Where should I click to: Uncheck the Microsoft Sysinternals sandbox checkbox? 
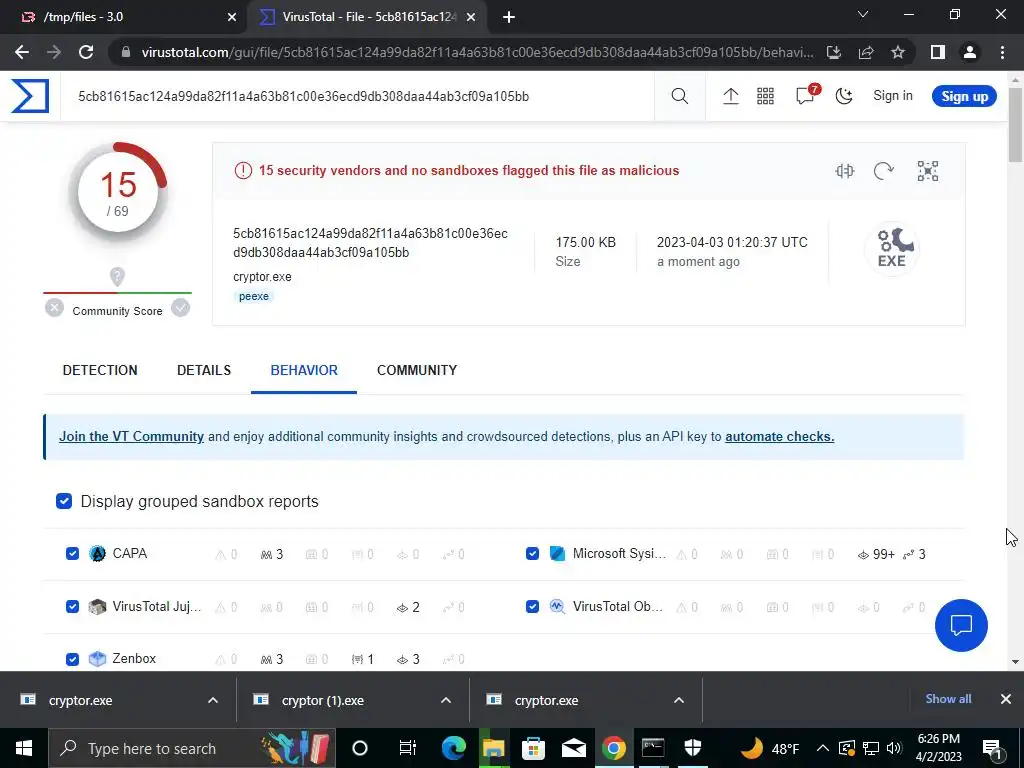tap(532, 554)
